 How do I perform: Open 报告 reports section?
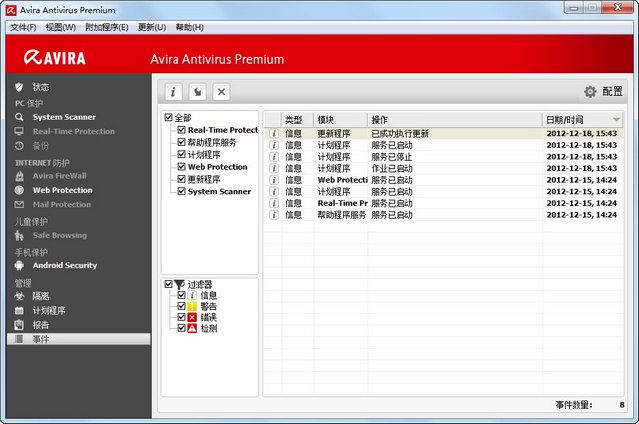click(x=41, y=325)
